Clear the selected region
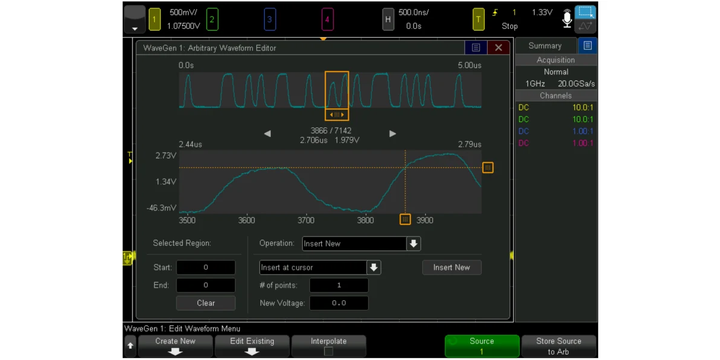Viewport: 720px width, 360px height. click(x=206, y=303)
